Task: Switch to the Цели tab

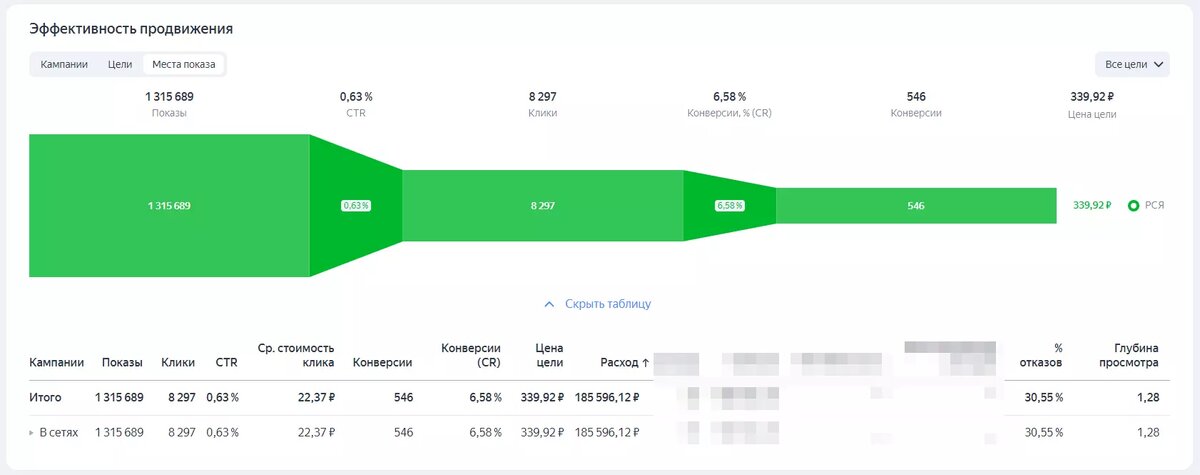Action: click(120, 65)
